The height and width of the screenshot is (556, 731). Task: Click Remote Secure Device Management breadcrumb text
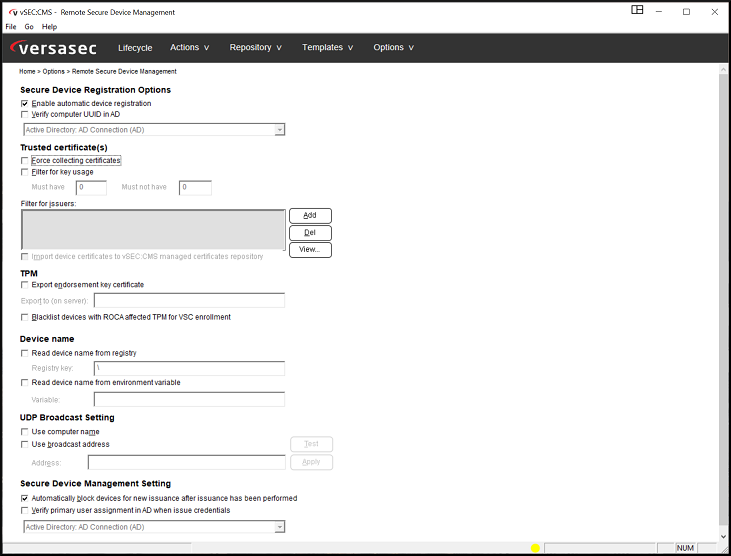tap(124, 71)
